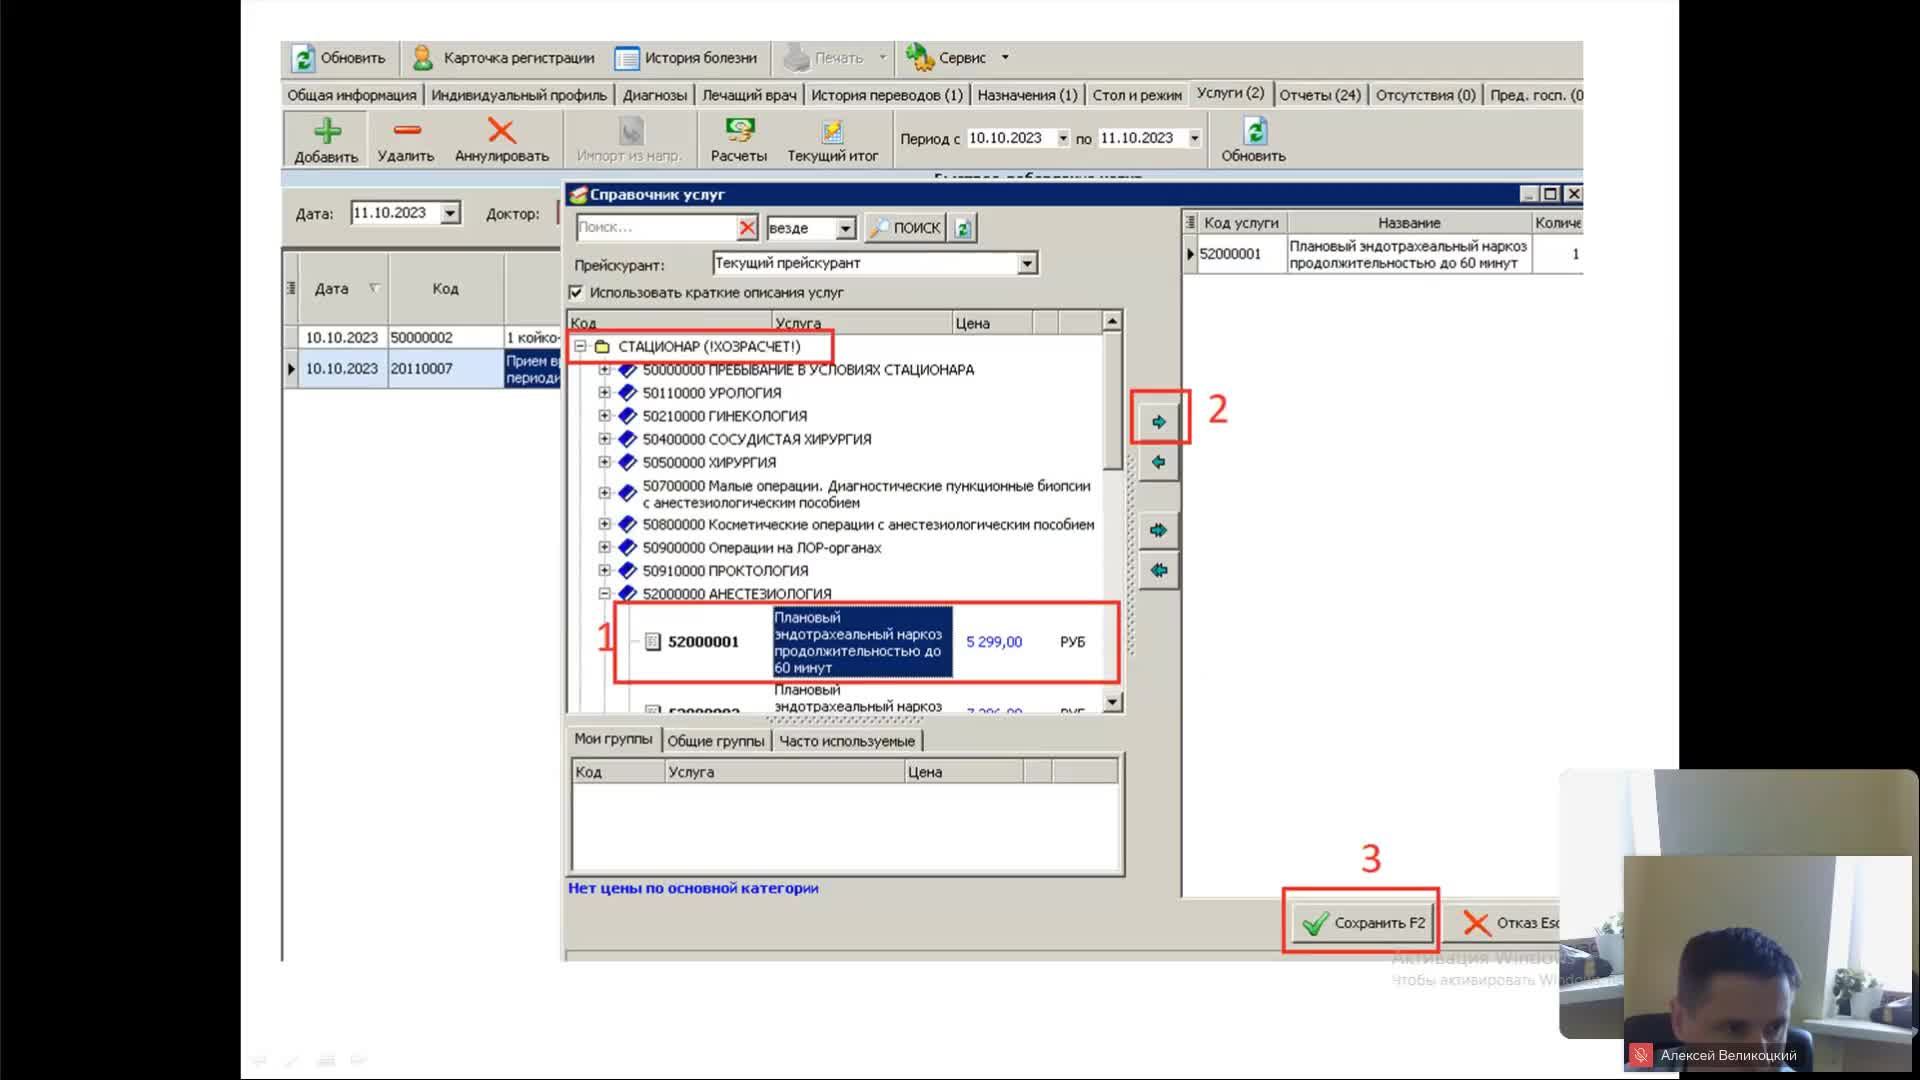This screenshot has height=1080, width=1920.
Task: Switch to the Назначения (1) tab
Action: click(1026, 95)
